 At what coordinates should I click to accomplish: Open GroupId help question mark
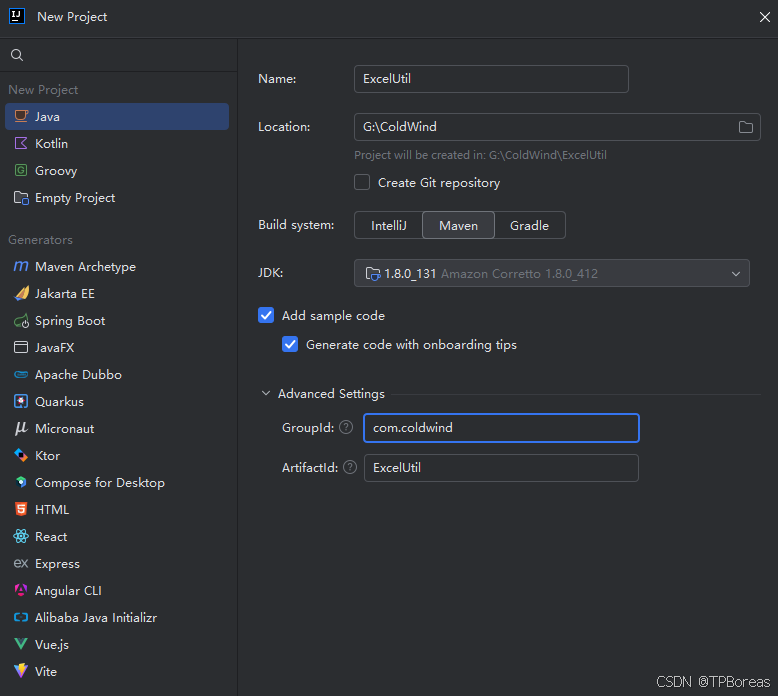click(346, 427)
